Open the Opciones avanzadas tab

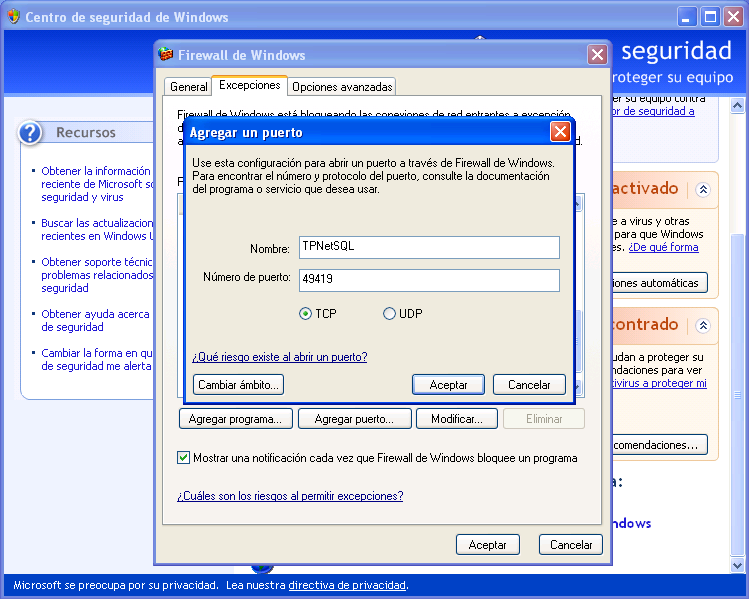coord(342,86)
